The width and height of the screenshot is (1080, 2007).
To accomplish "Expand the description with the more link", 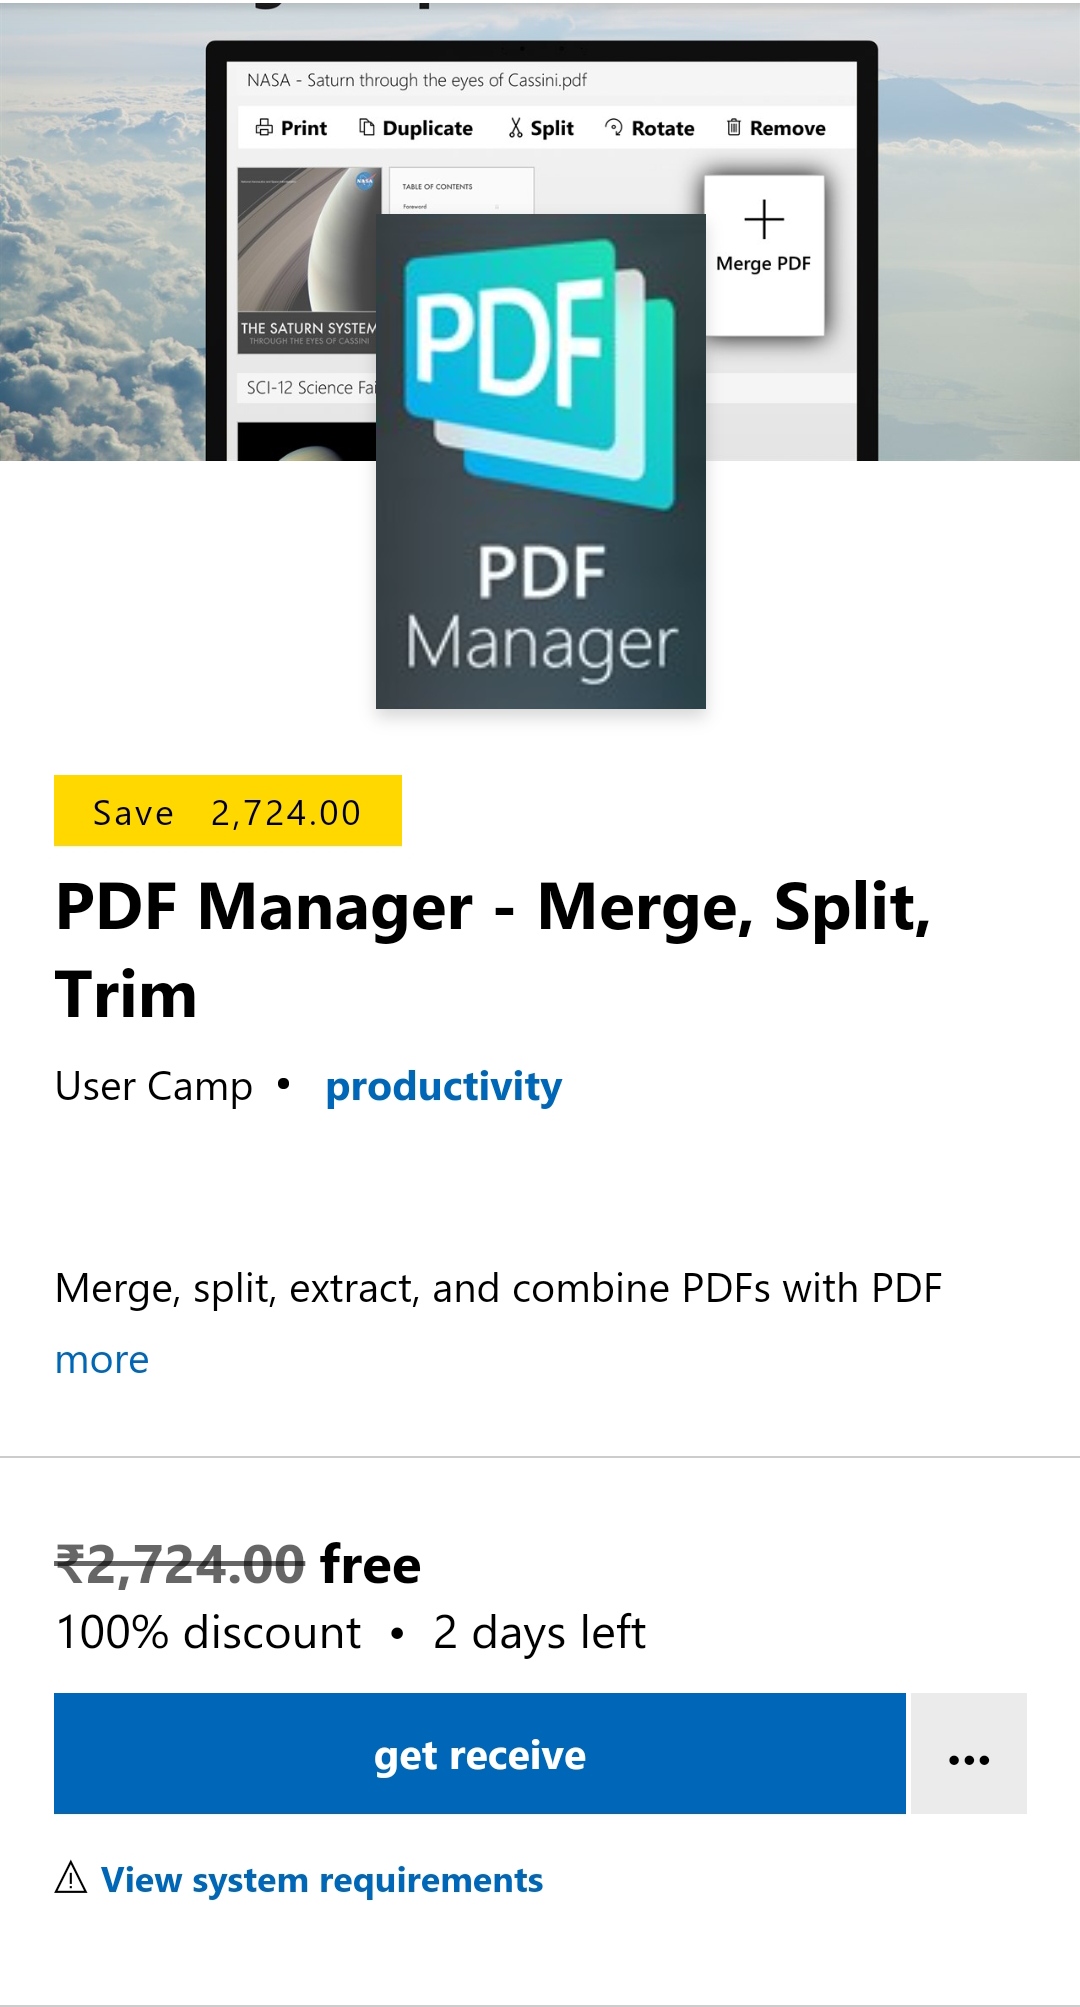I will [102, 1358].
